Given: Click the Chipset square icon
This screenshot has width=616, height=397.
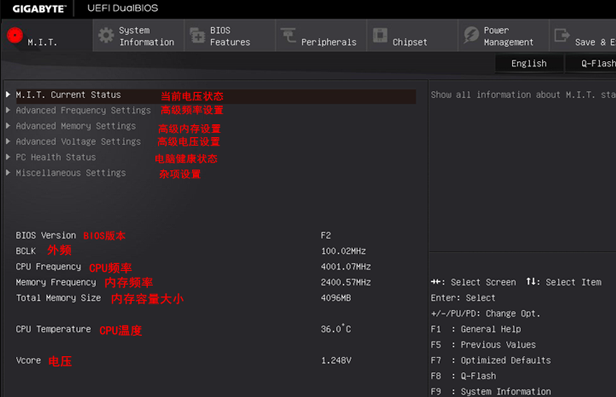Looking at the screenshot, I should pyautogui.click(x=380, y=35).
